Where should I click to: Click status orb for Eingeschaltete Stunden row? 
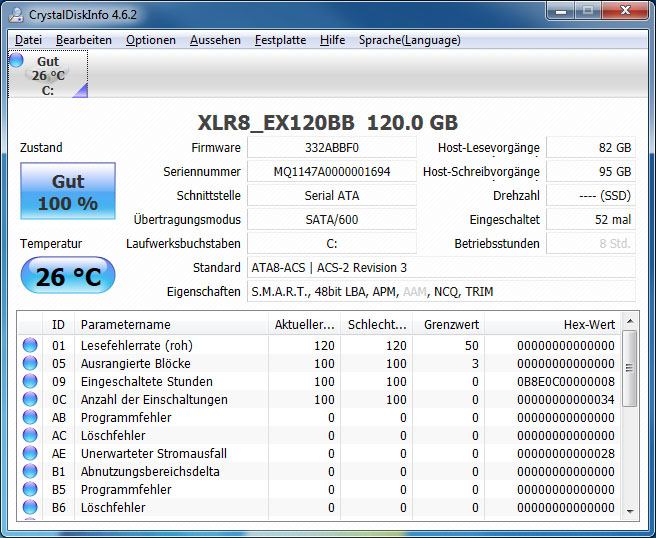30,381
